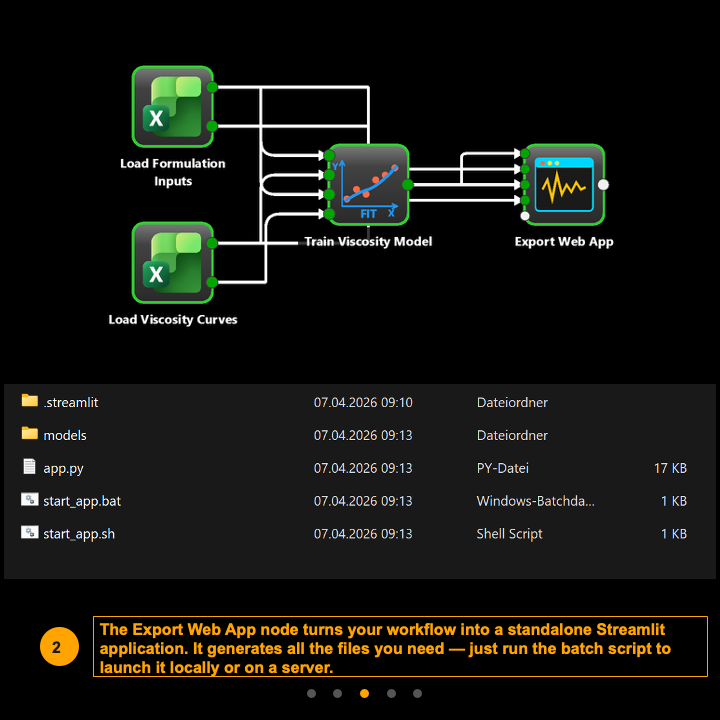720x720 pixels.
Task: Go to the fourth carousel page dot
Action: 391,693
